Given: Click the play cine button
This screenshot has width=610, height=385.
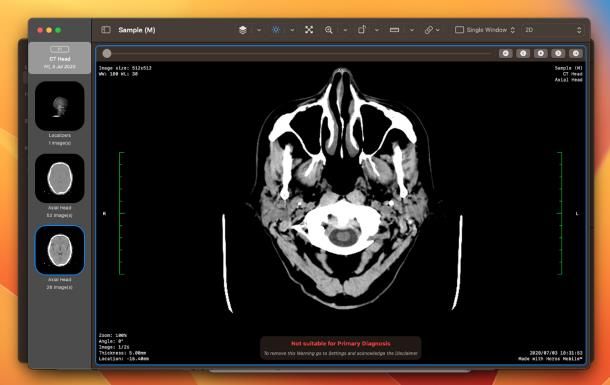Looking at the screenshot, I should (x=540, y=53).
